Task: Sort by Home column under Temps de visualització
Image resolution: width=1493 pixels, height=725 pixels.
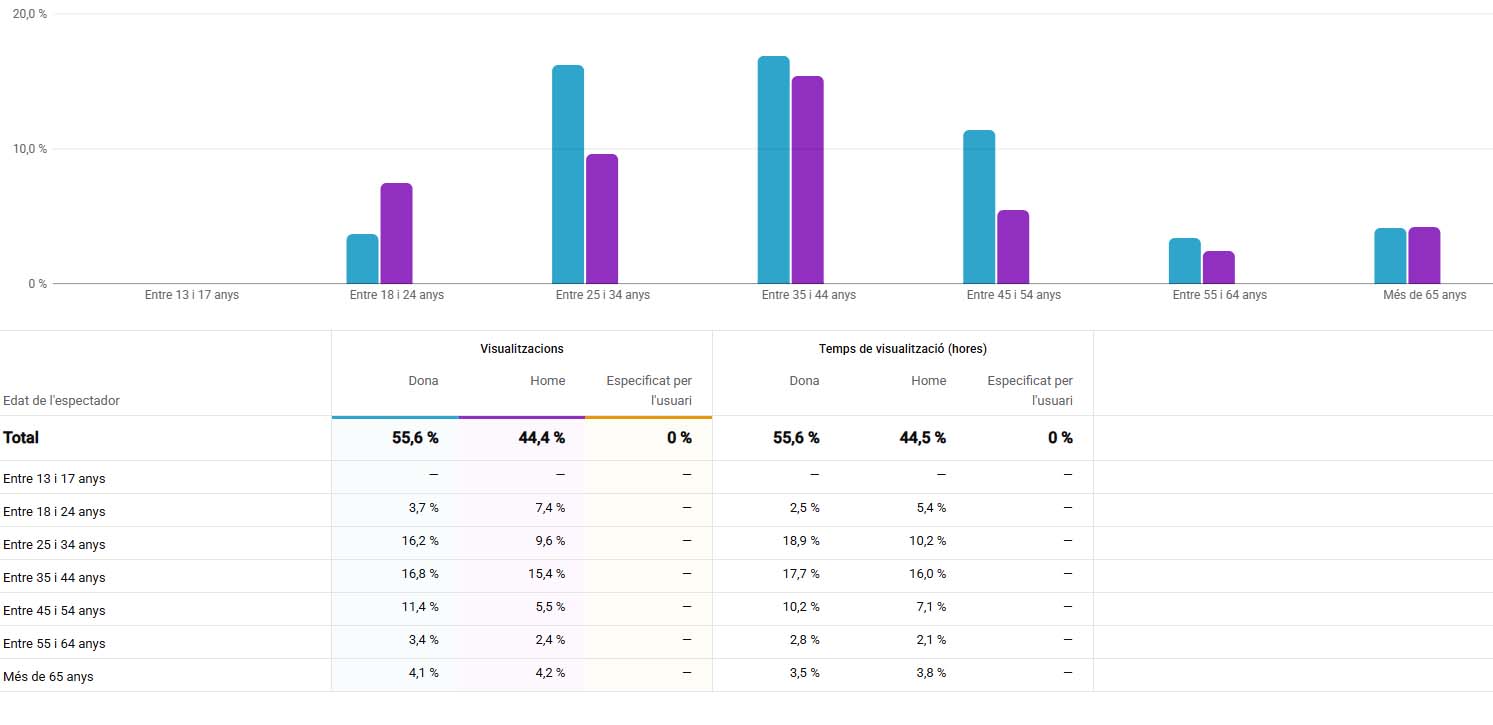Action: (928, 380)
